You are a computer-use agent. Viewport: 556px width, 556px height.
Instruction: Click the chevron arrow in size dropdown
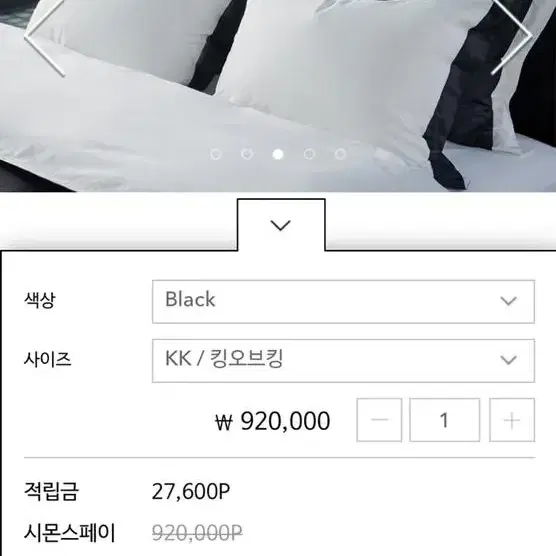click(508, 360)
